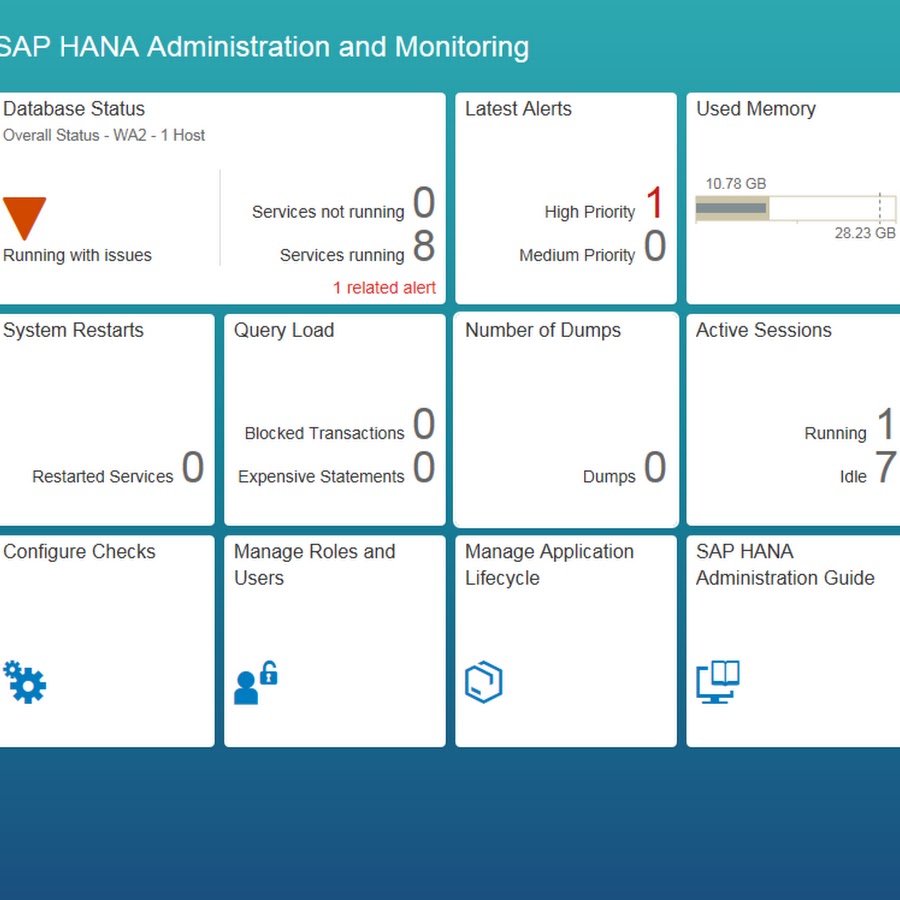Click the Configure Checks tile title
Viewport: 900px width, 900px height.
tap(79, 551)
